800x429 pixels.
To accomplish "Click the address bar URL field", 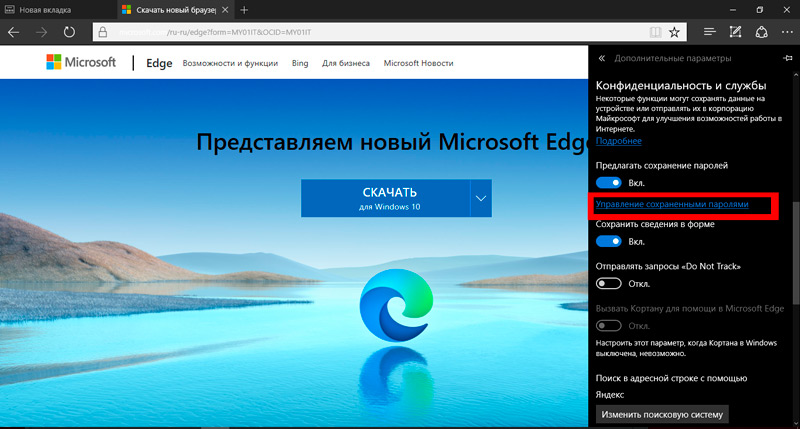I will pyautogui.click(x=380, y=31).
